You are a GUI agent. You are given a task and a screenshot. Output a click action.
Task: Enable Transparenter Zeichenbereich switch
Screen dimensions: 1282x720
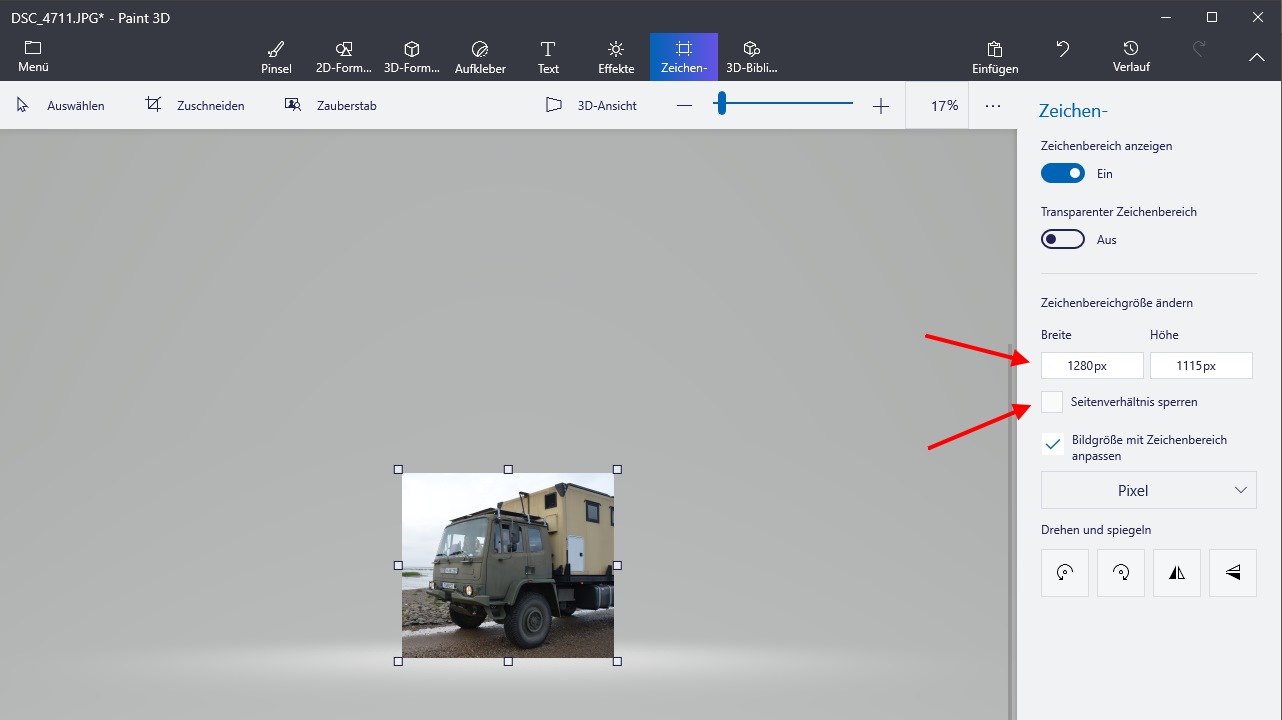1062,240
